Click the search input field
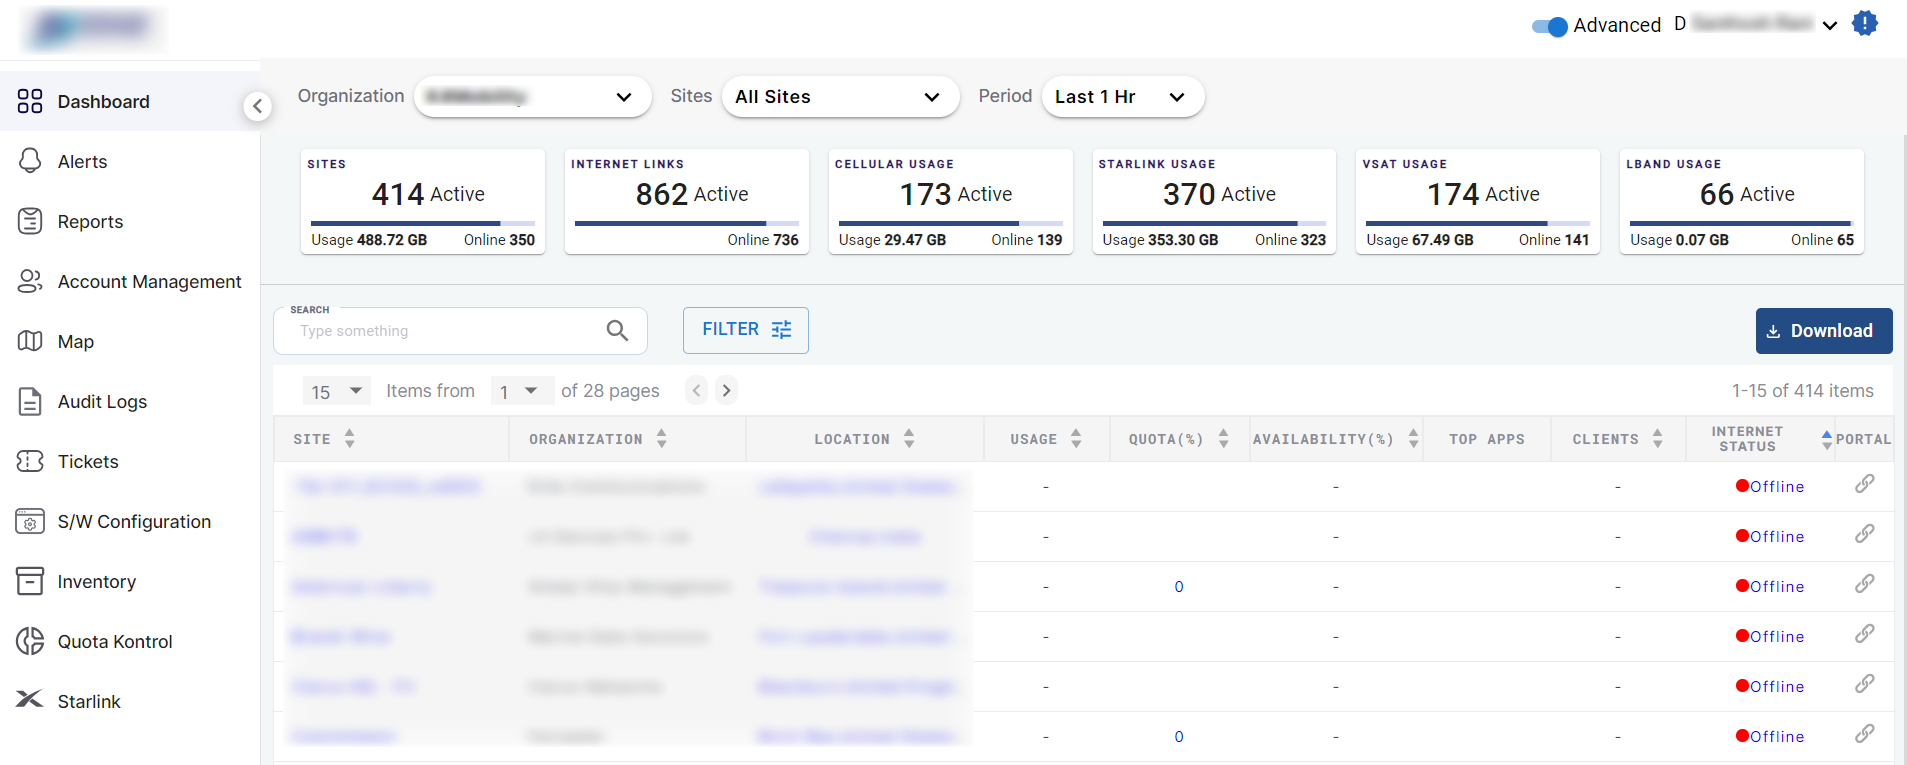 coord(445,331)
